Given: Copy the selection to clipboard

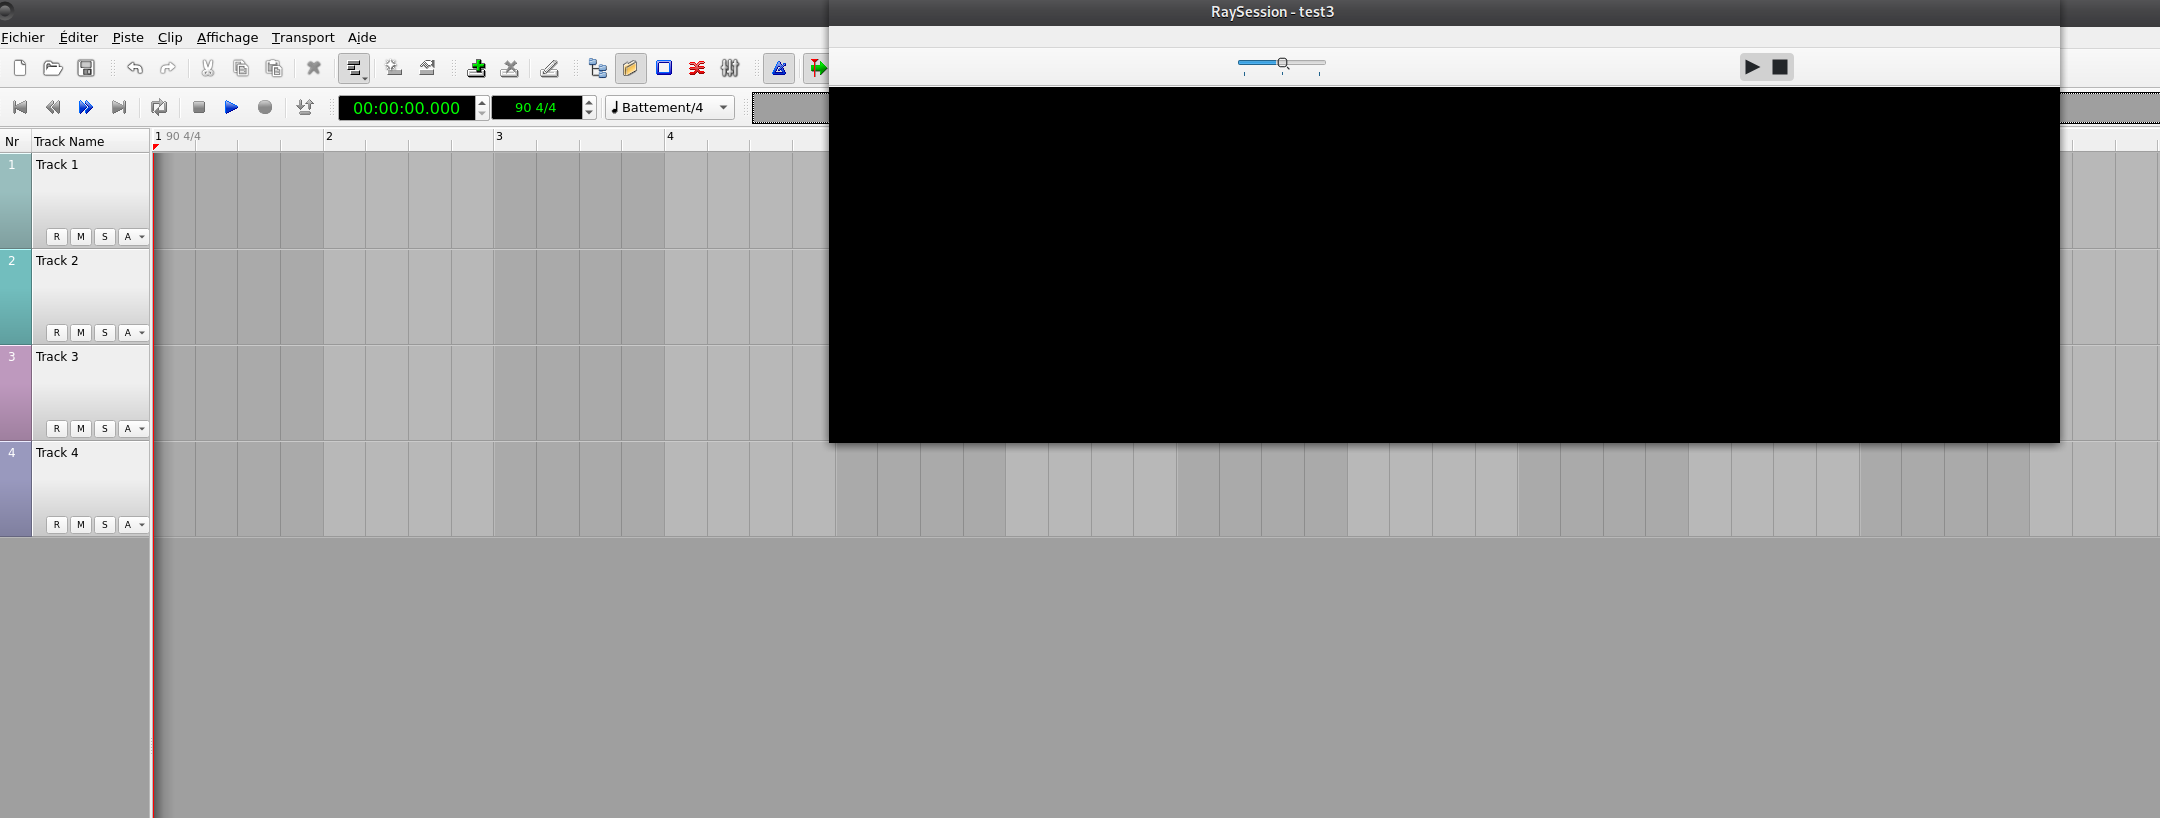Looking at the screenshot, I should point(241,68).
